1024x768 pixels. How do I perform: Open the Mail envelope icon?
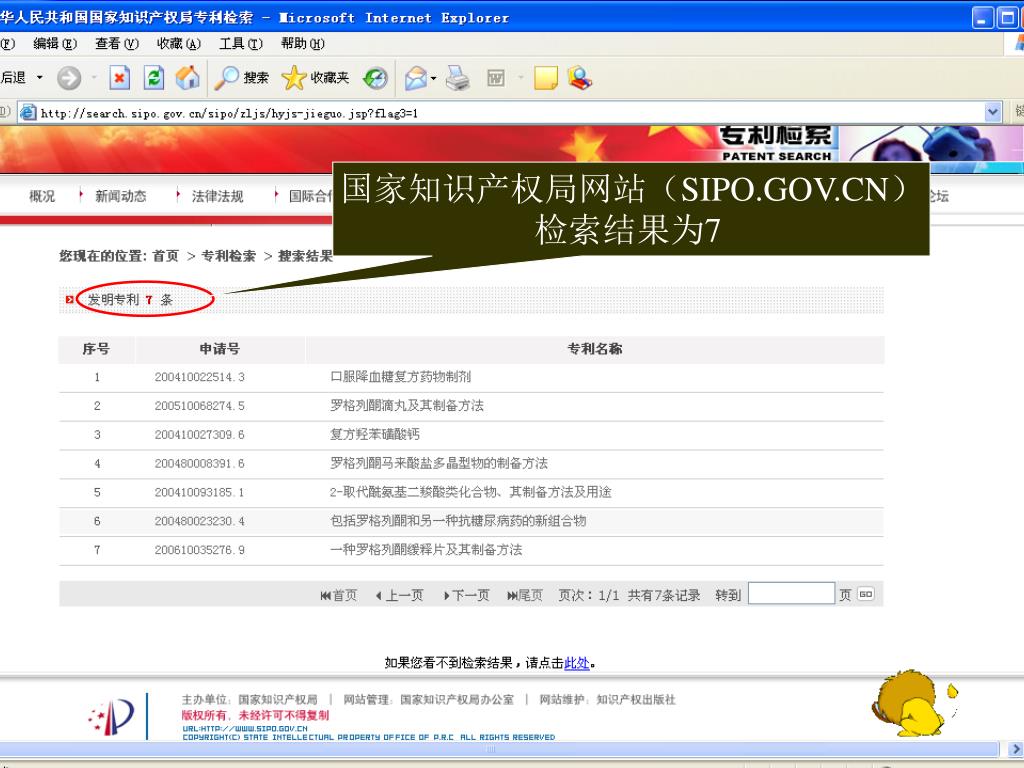[x=415, y=78]
